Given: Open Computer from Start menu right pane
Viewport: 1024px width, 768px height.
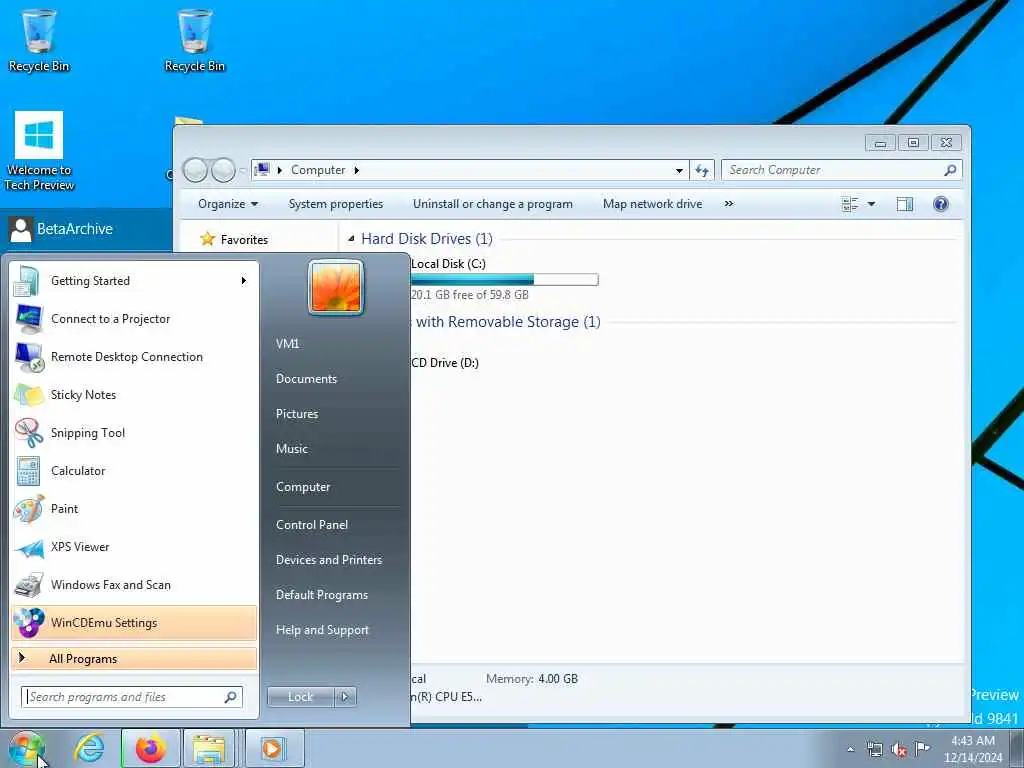Looking at the screenshot, I should click(x=303, y=487).
